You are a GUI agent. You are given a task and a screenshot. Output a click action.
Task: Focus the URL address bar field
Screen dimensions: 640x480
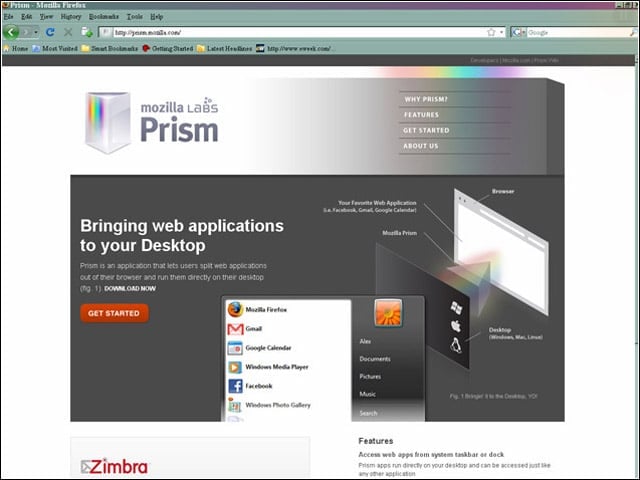(298, 32)
